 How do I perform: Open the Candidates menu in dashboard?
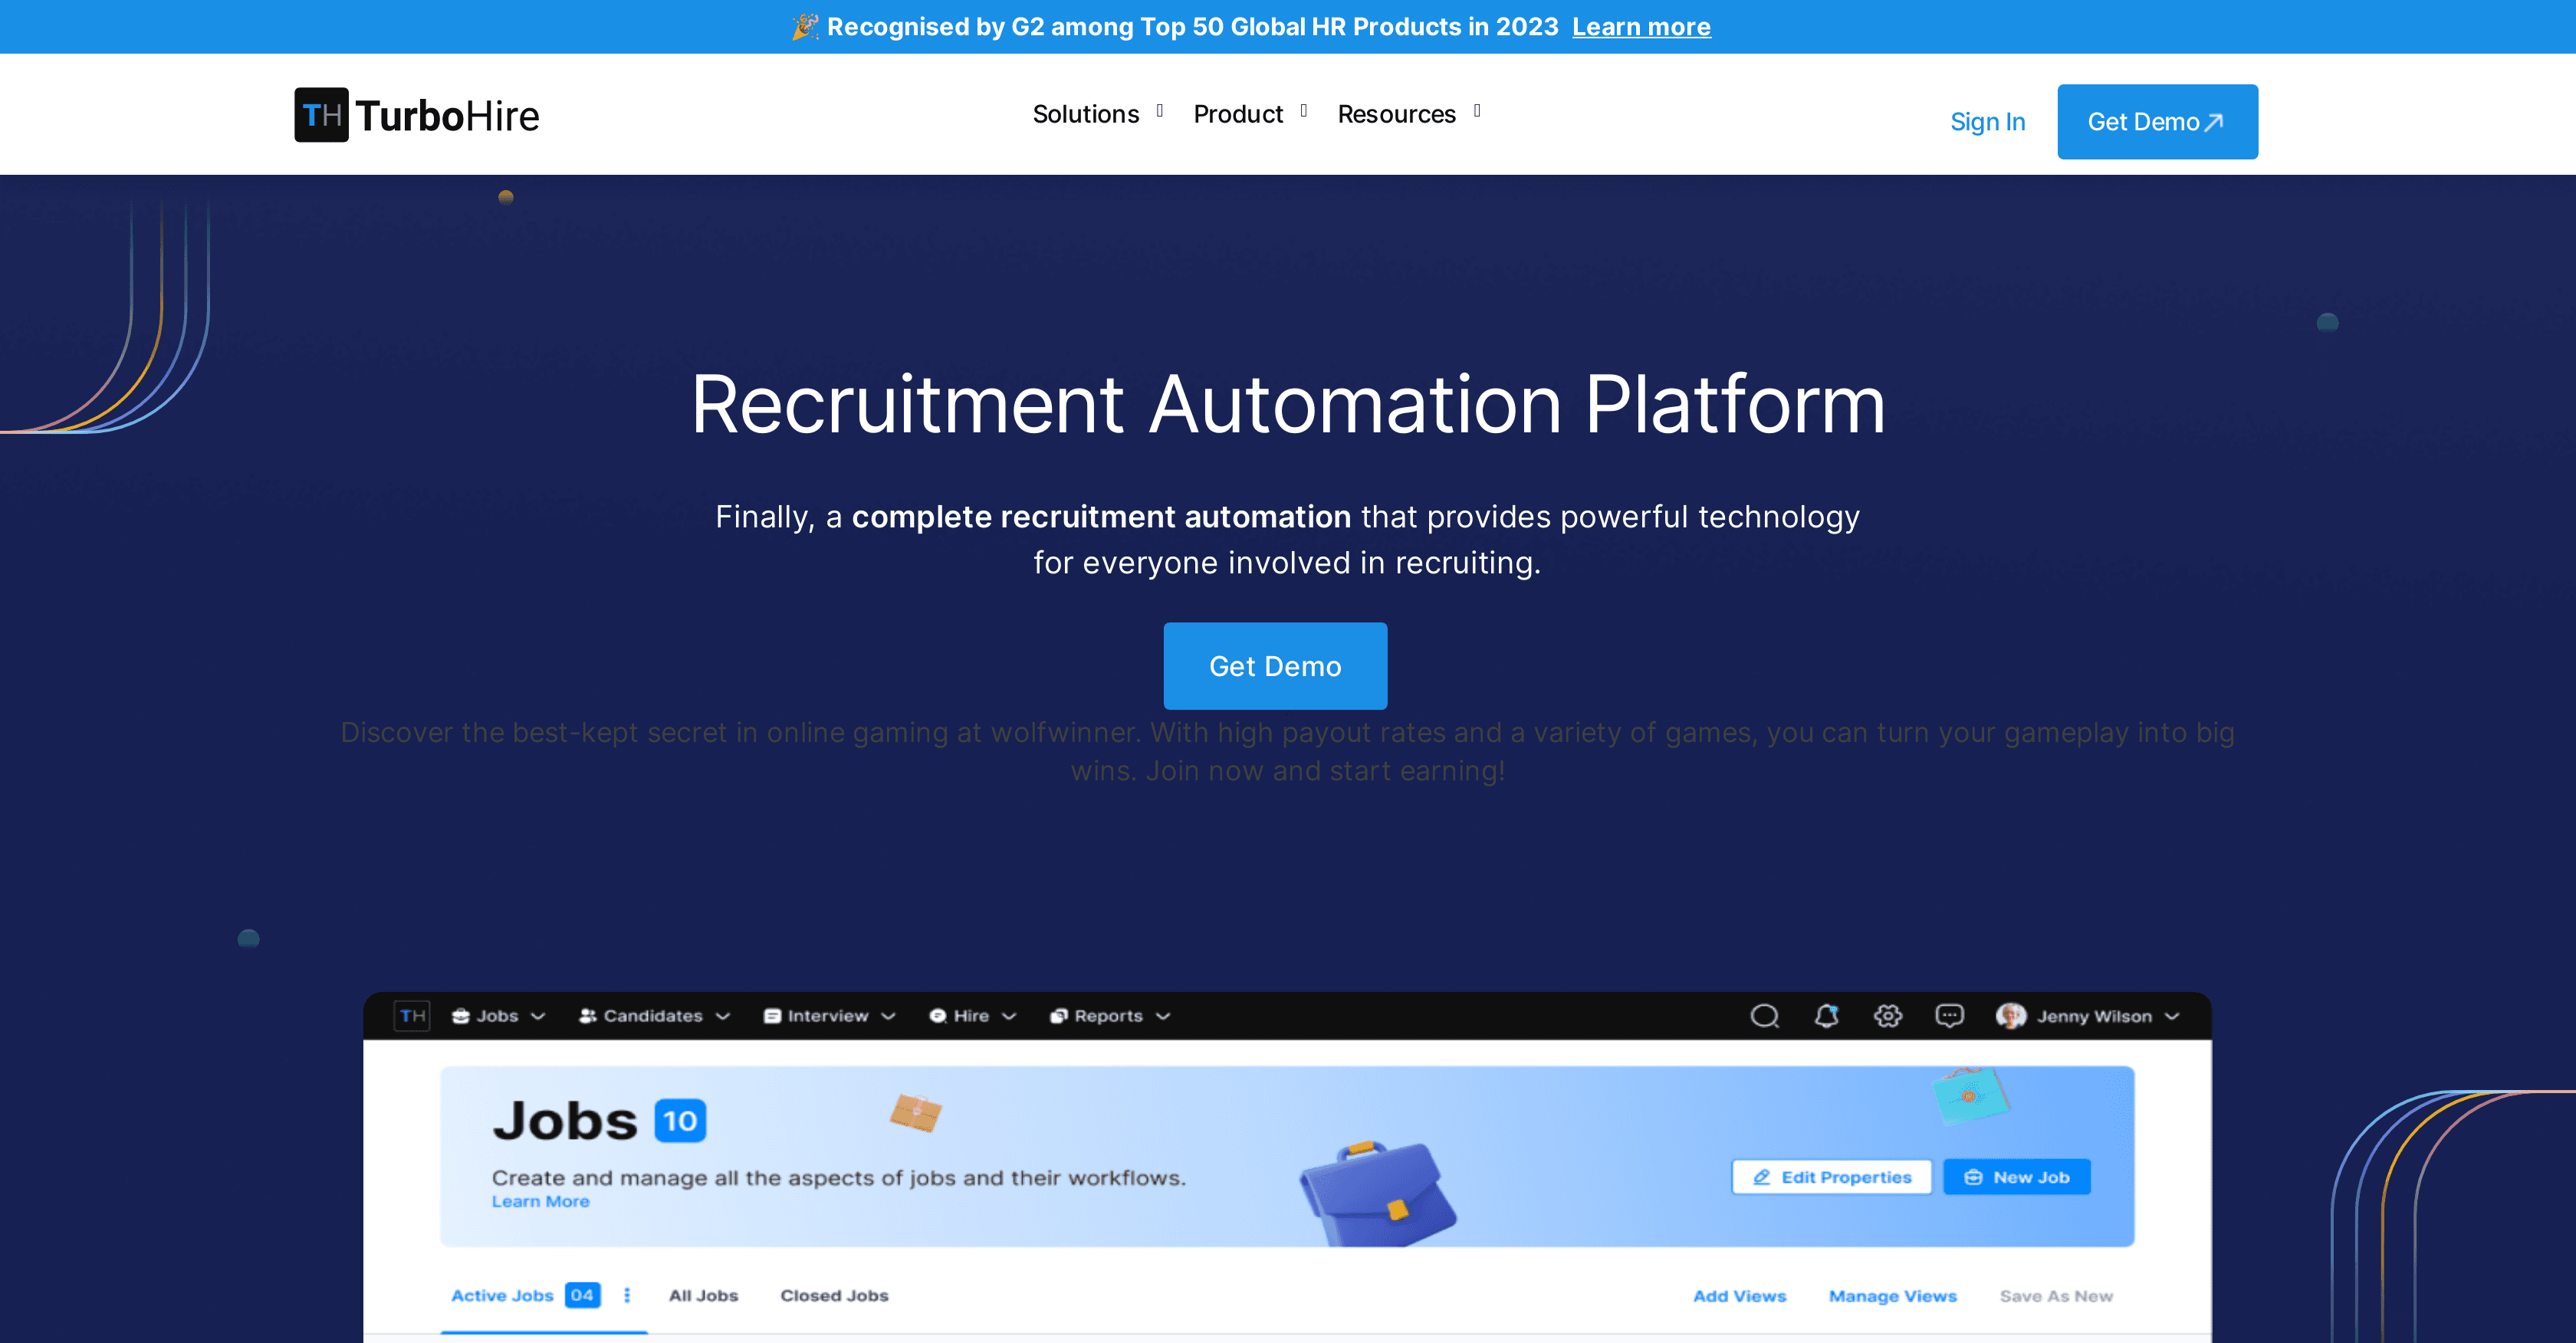click(654, 1016)
